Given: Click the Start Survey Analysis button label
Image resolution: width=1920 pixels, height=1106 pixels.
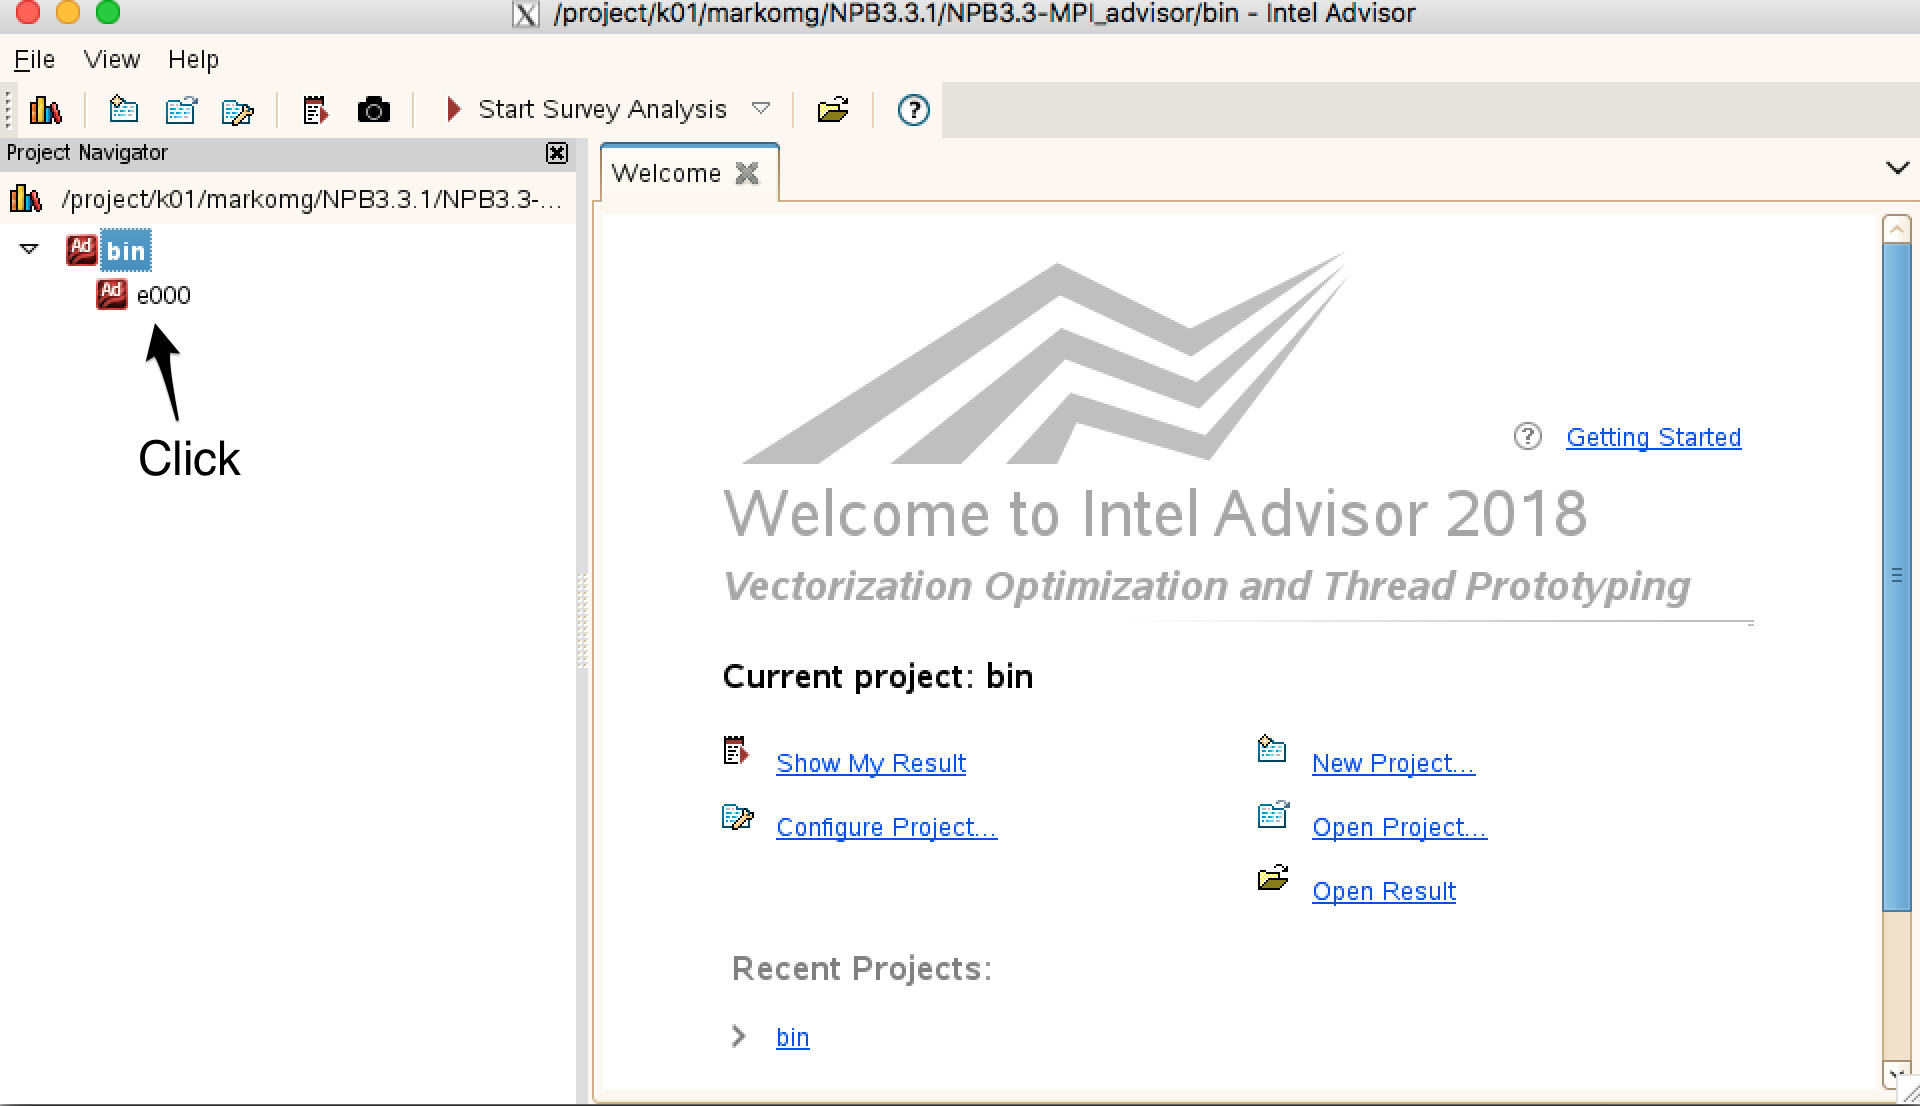Looking at the screenshot, I should pos(602,109).
